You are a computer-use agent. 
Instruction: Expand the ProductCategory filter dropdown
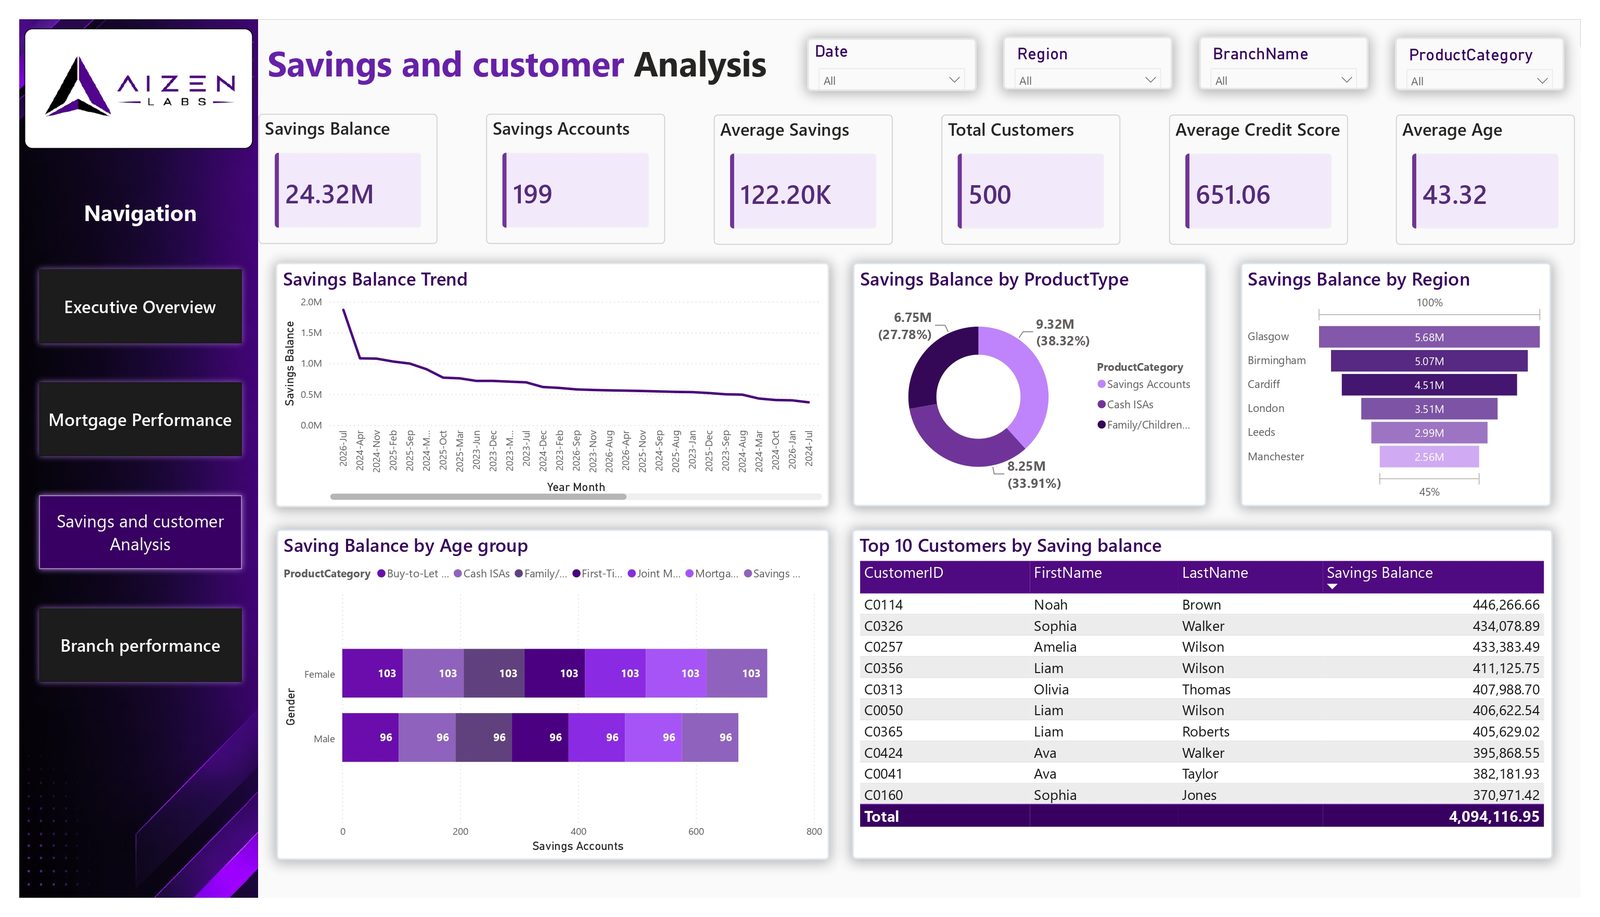[1479, 81]
